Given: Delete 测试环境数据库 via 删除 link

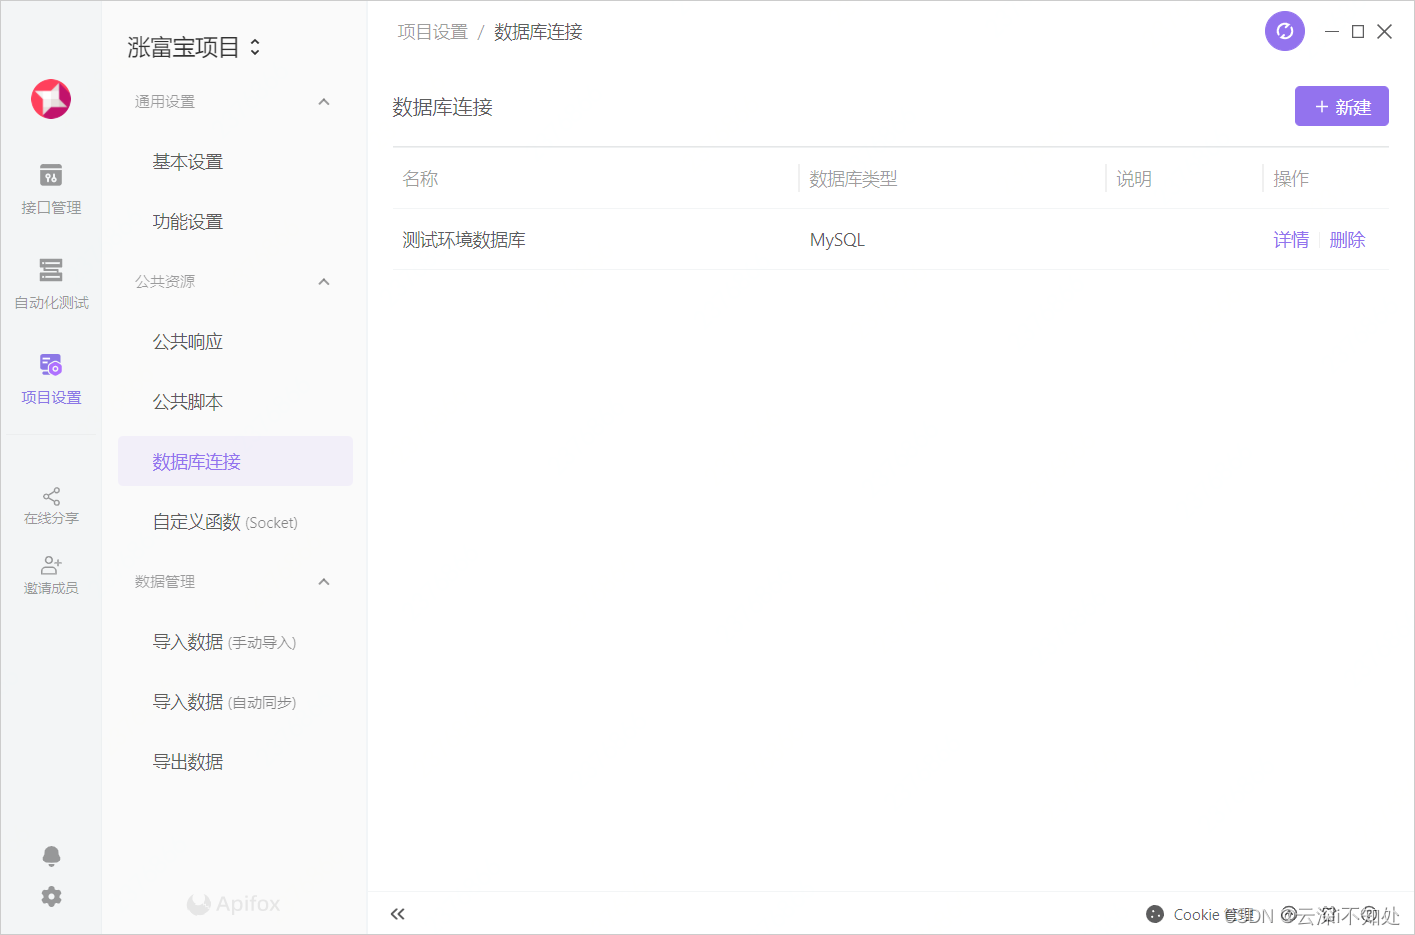Looking at the screenshot, I should pos(1347,239).
